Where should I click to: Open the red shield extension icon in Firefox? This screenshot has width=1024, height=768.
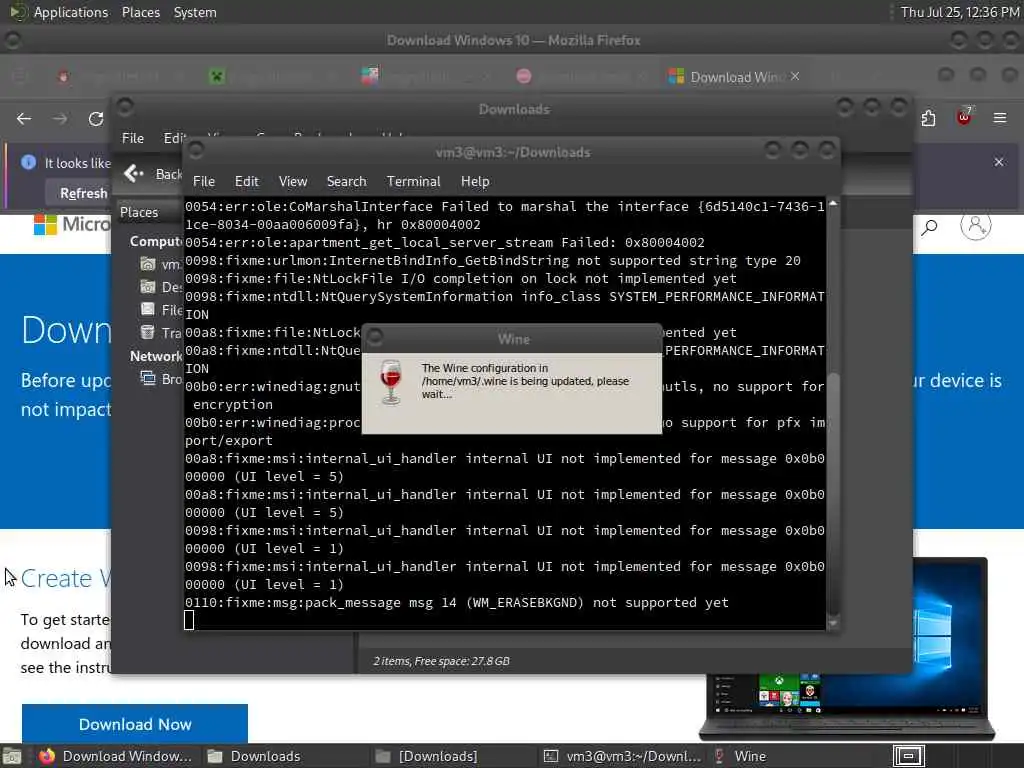tap(964, 117)
